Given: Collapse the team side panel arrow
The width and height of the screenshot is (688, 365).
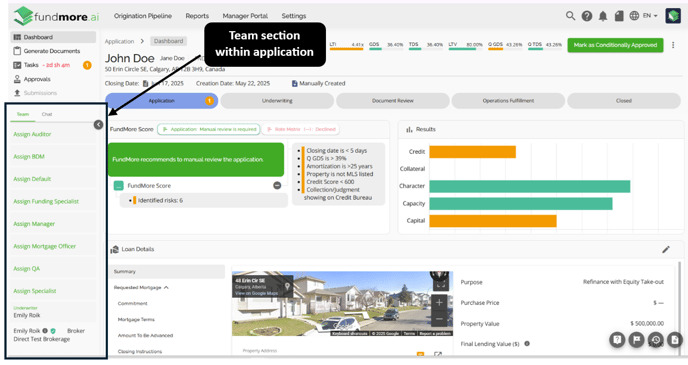Looking at the screenshot, I should tap(98, 125).
